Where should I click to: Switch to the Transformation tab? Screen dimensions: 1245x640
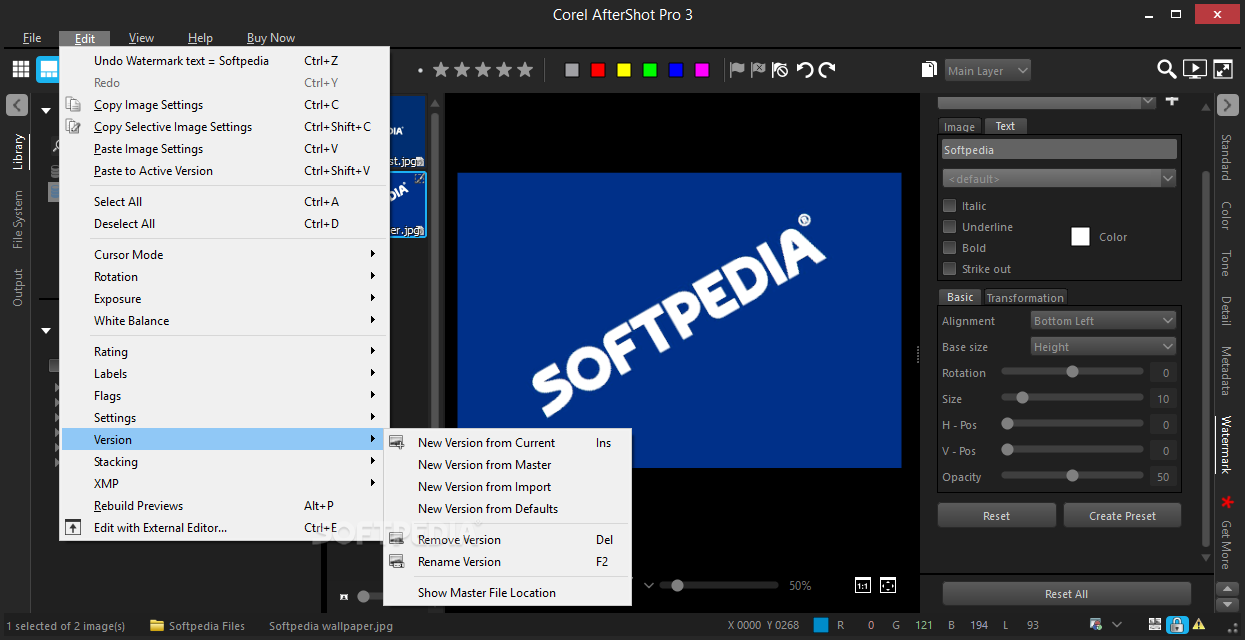(1025, 298)
